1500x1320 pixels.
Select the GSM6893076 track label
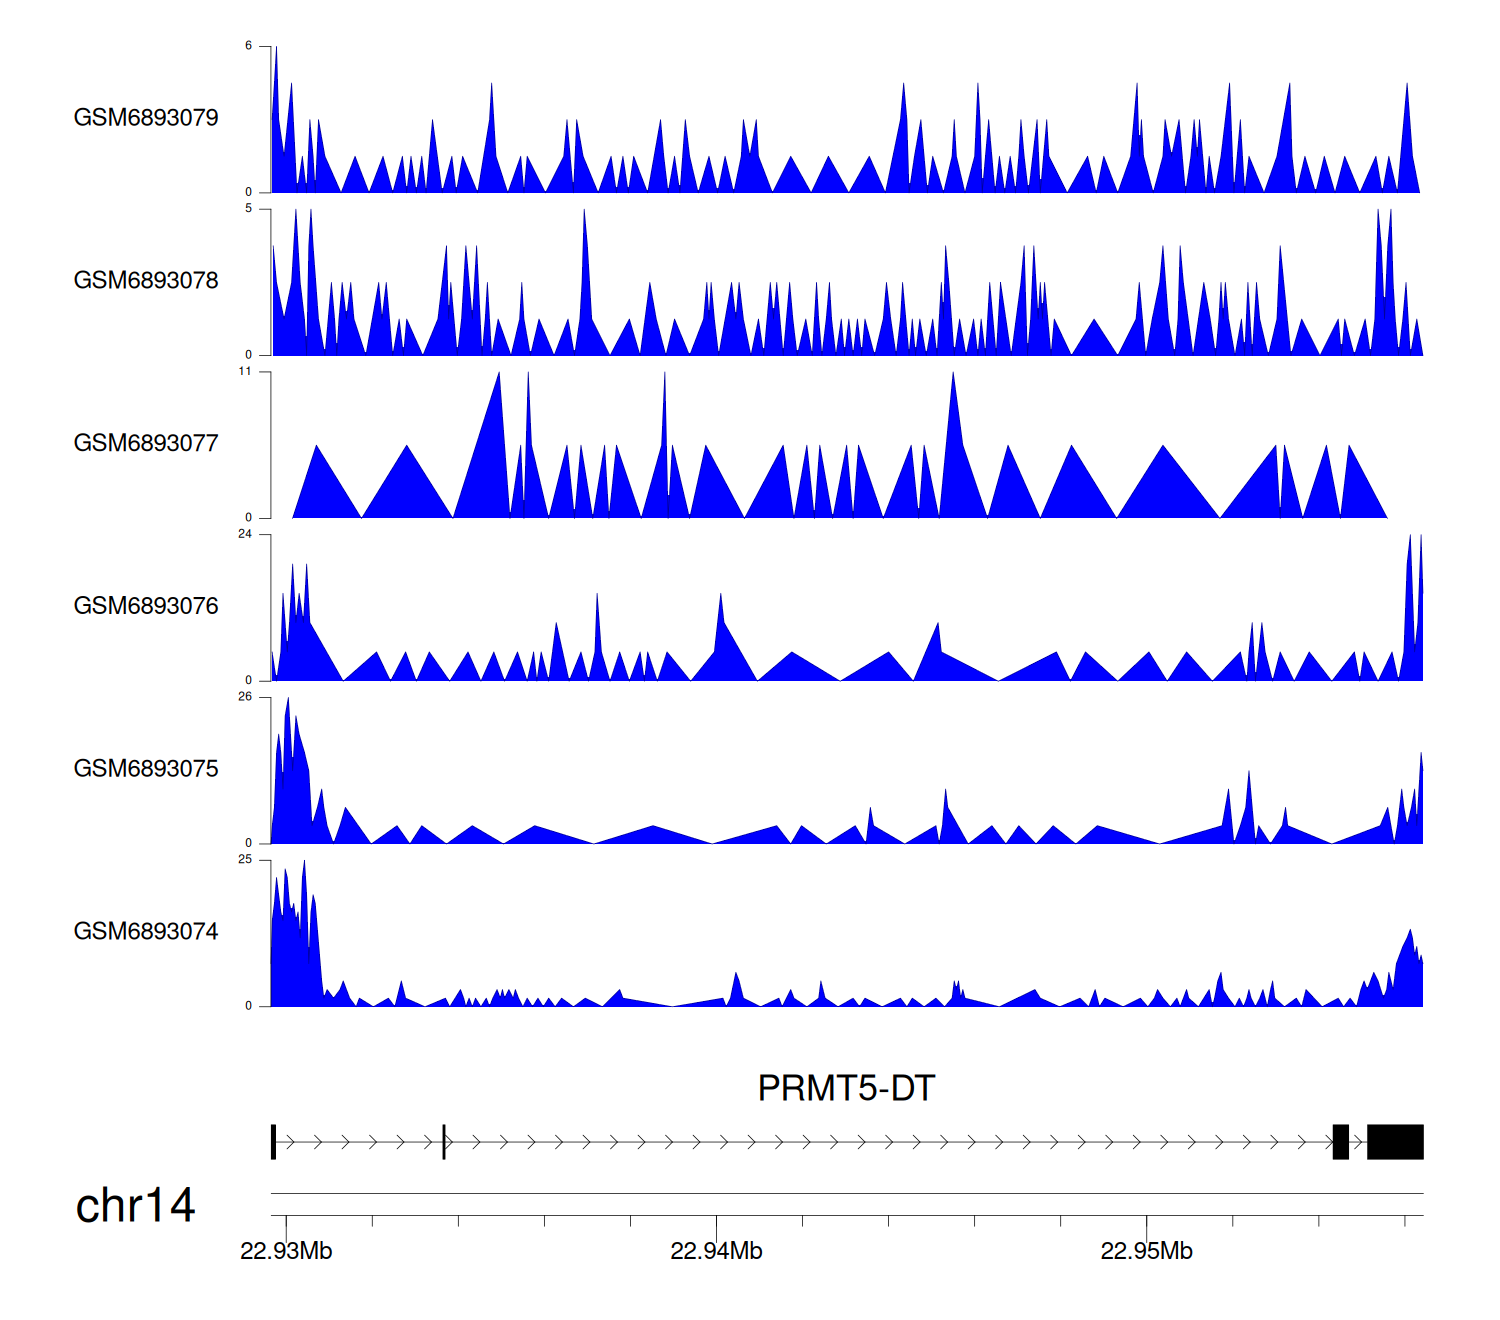tap(146, 606)
